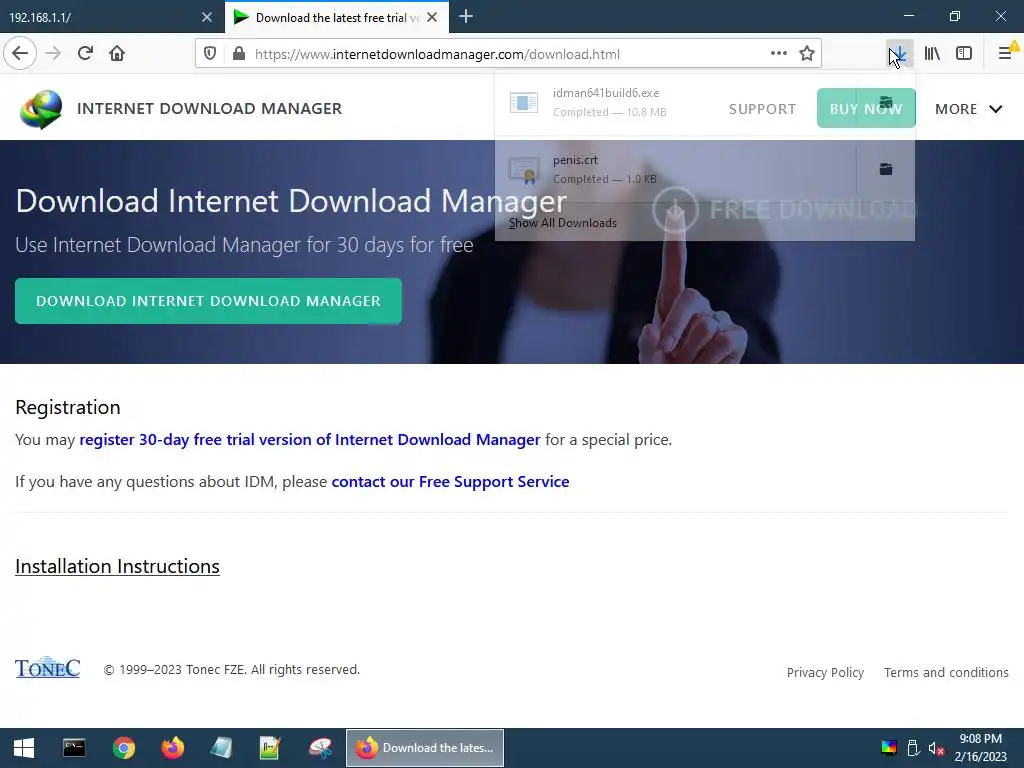Click the Internet Download Manager globe logo
Viewport: 1024px width, 768px height.
pos(41,108)
